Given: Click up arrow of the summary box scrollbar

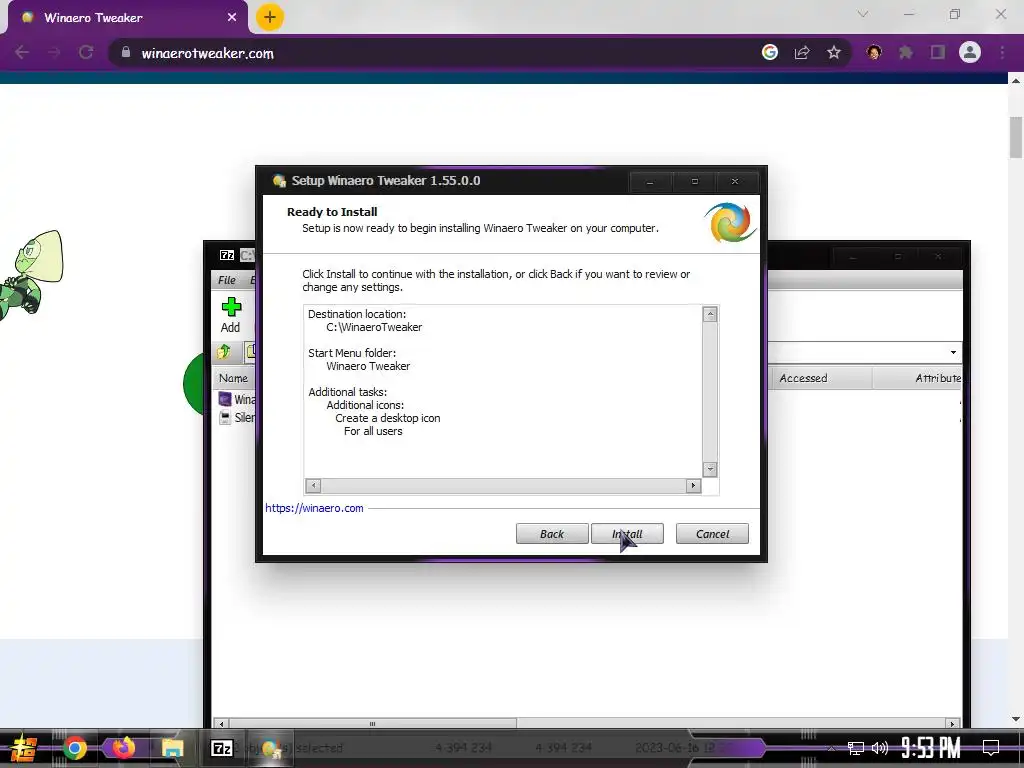Looking at the screenshot, I should [x=710, y=314].
